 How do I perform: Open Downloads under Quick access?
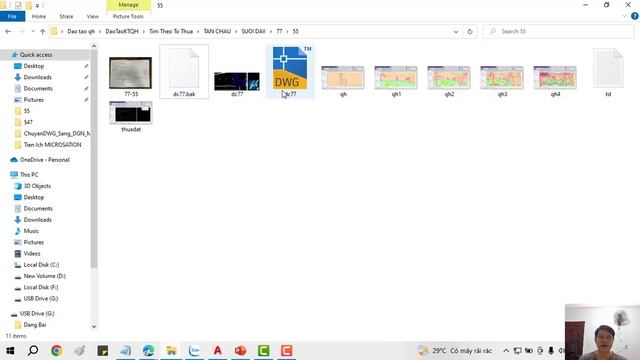37,77
